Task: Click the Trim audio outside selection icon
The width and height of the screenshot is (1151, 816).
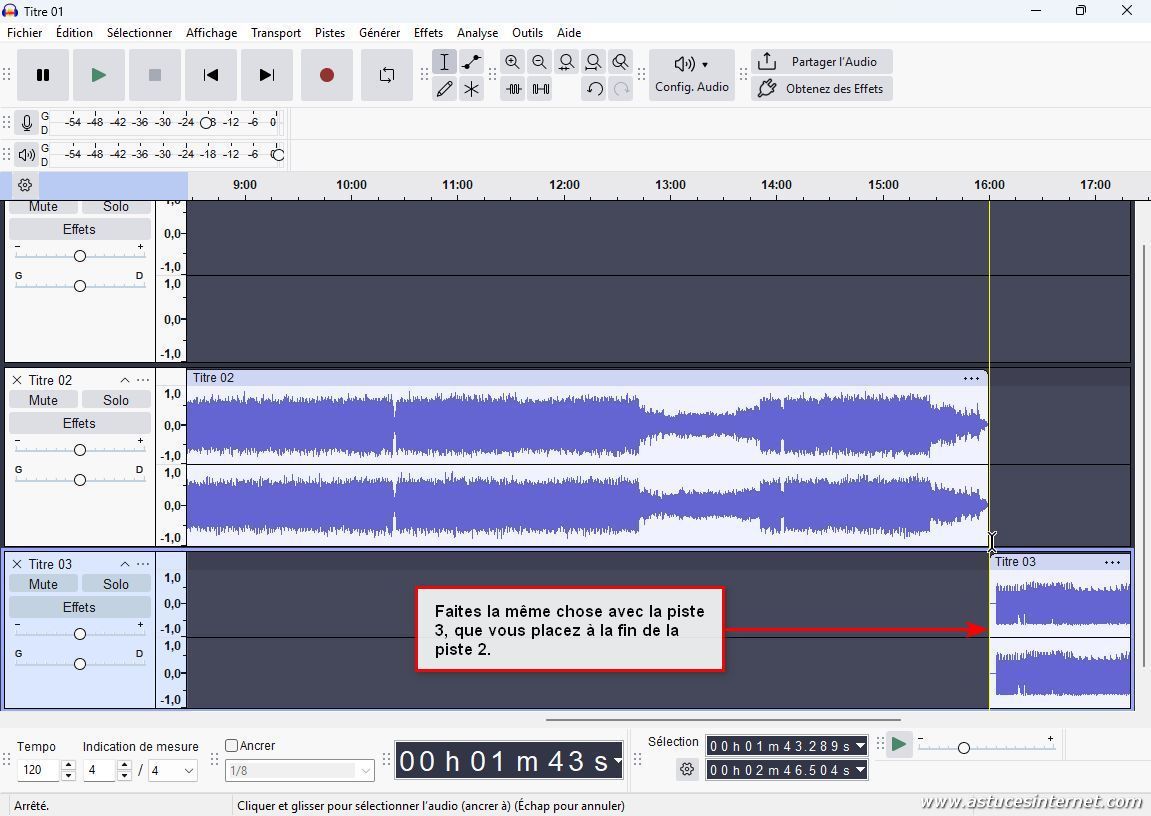Action: tap(513, 89)
